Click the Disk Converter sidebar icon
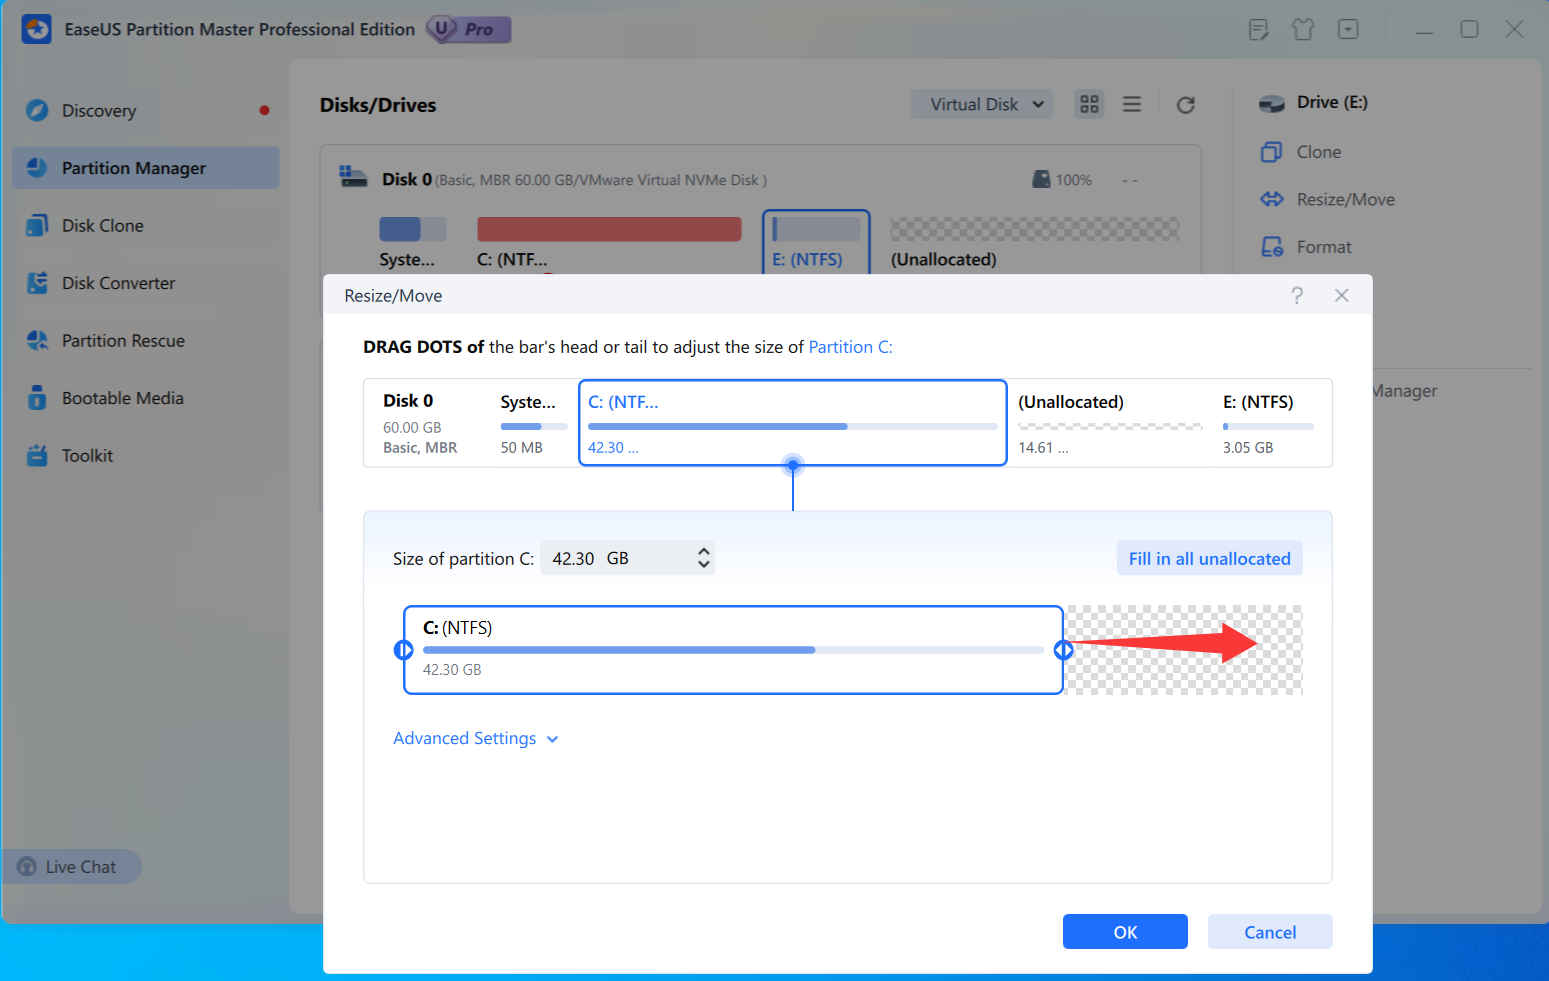The width and height of the screenshot is (1549, 981). pos(37,283)
